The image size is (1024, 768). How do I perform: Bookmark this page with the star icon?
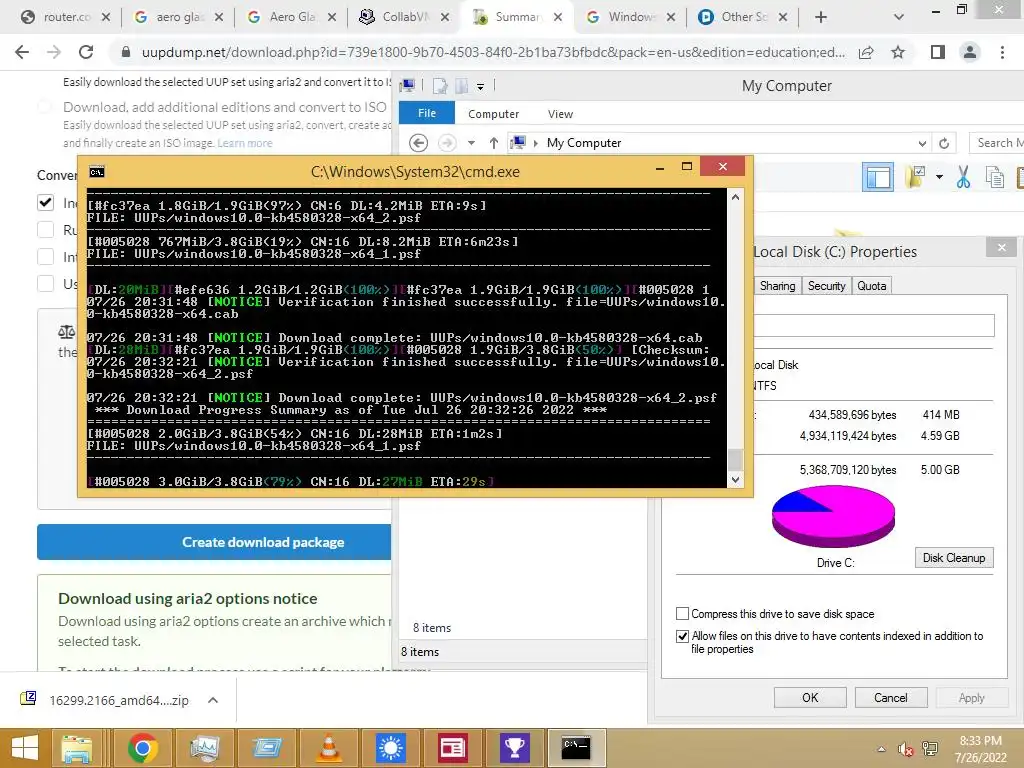898,52
